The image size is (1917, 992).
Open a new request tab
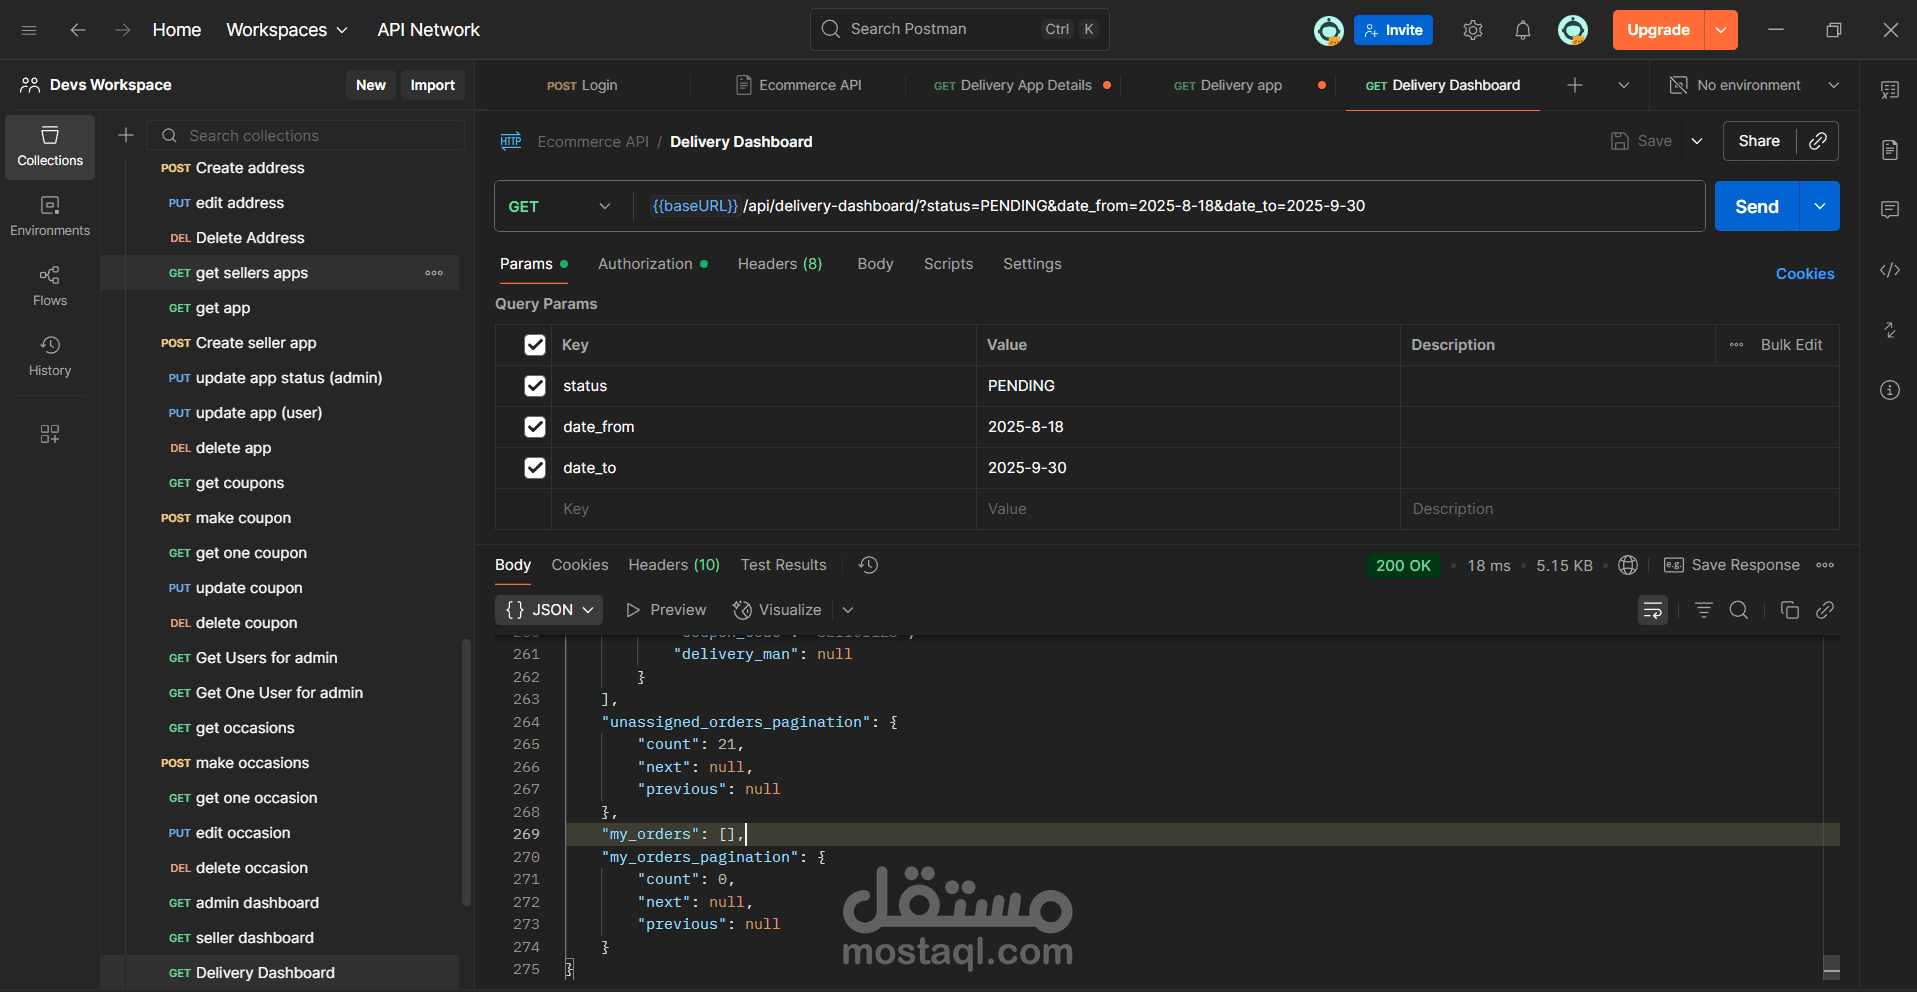point(1575,85)
